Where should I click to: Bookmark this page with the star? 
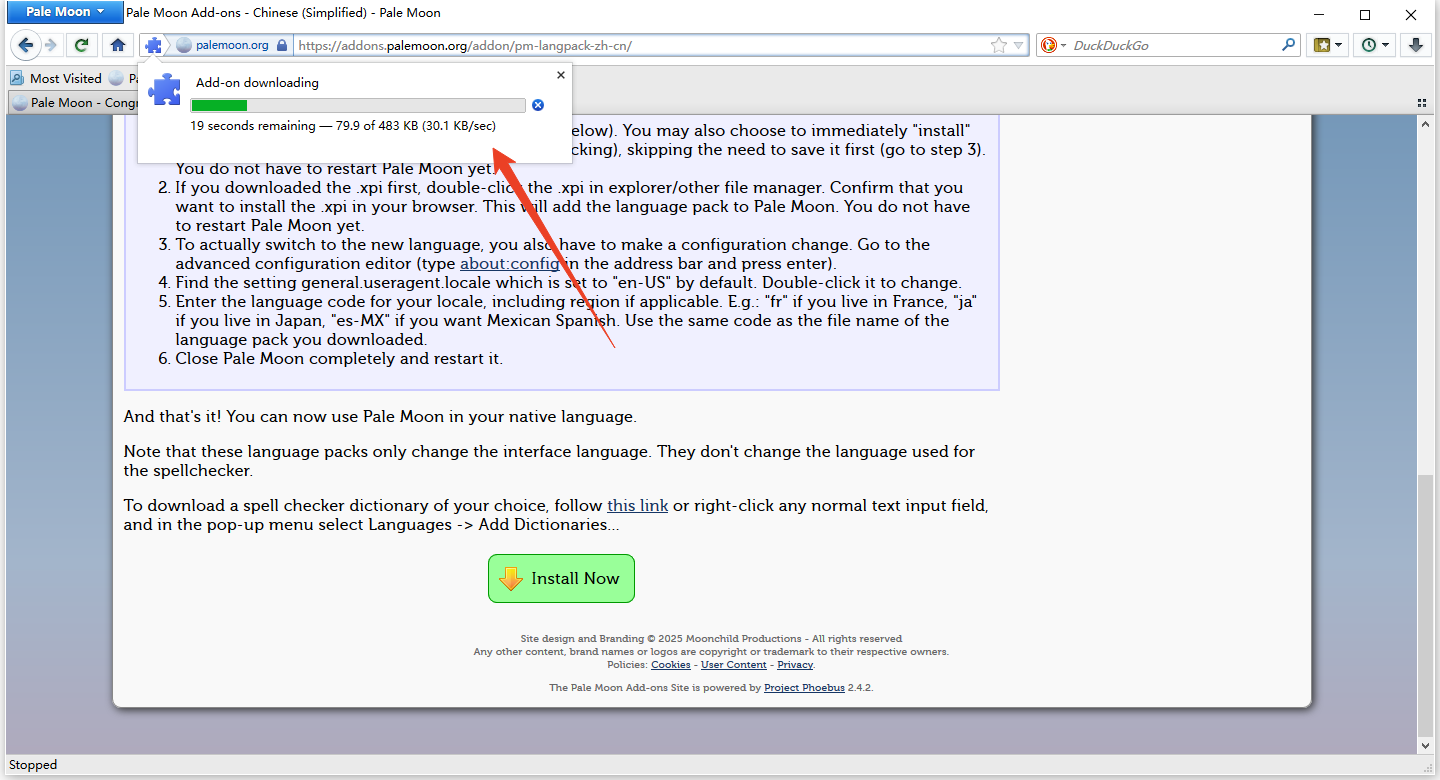(999, 45)
